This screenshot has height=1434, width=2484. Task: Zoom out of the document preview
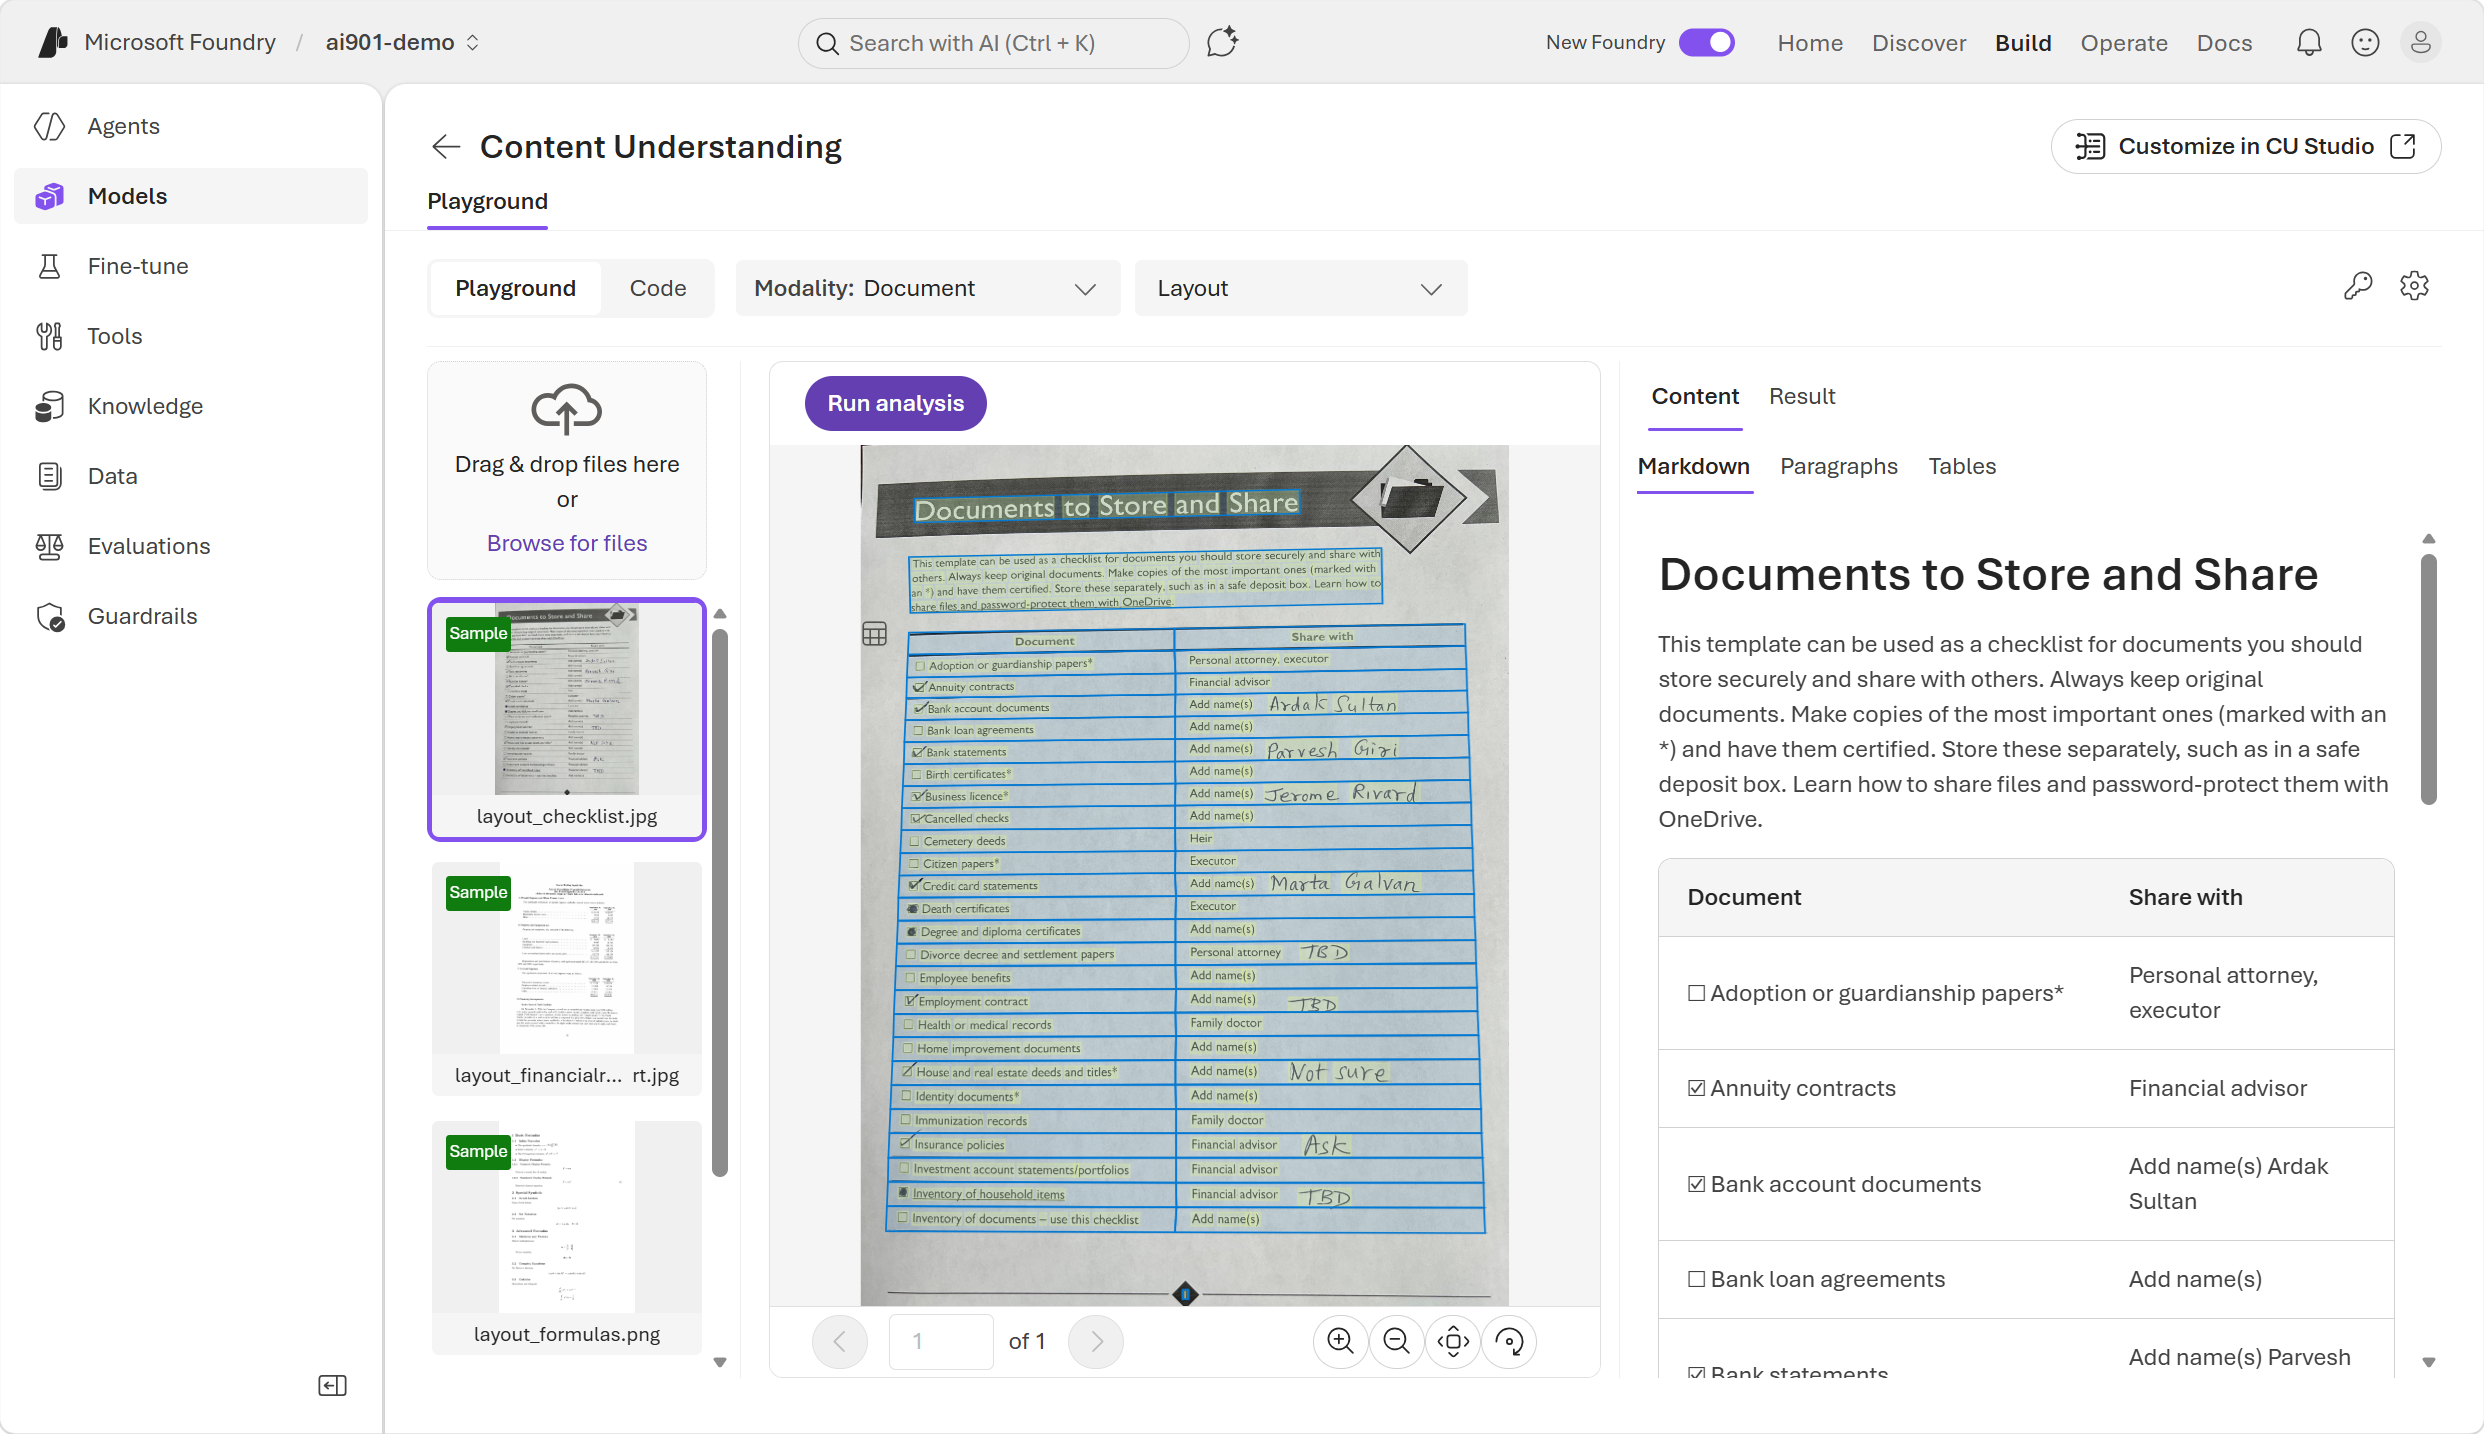pyautogui.click(x=1396, y=1341)
